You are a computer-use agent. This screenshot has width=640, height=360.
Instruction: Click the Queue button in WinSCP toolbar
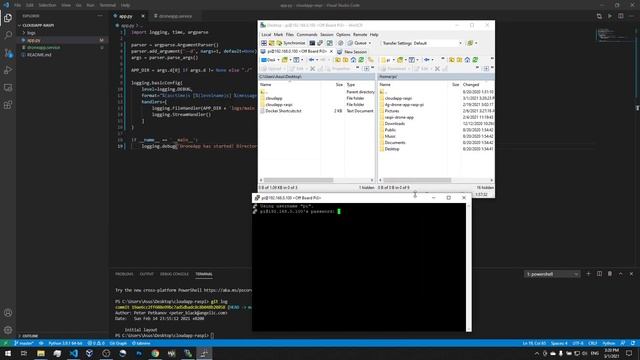click(357, 43)
